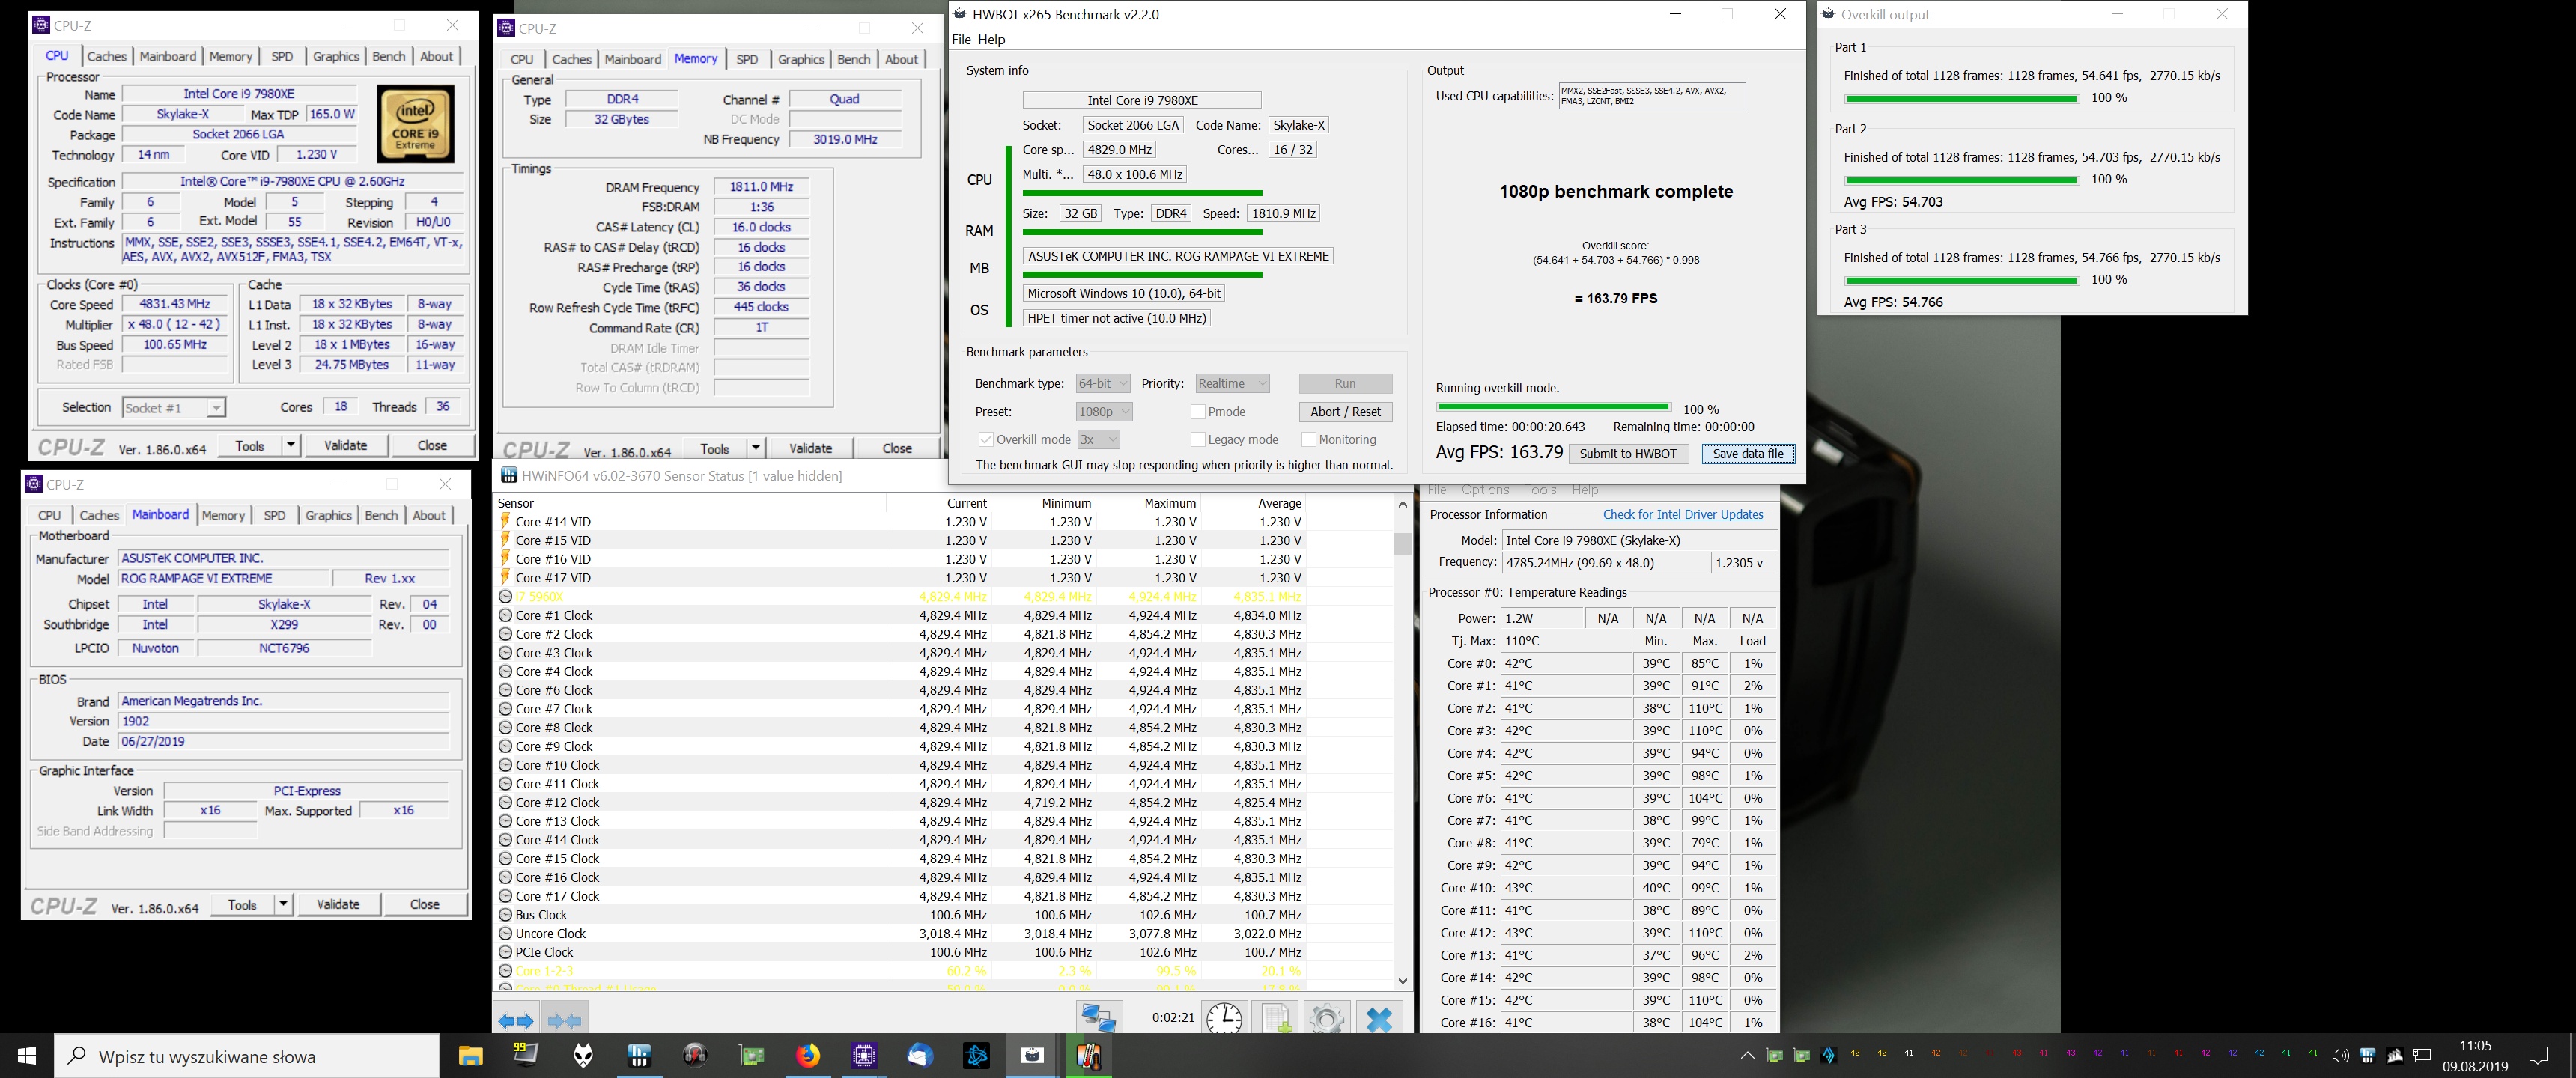Viewport: 2576px width, 1078px height.
Task: Switch to Firefox on the taskbar
Action: (x=808, y=1056)
